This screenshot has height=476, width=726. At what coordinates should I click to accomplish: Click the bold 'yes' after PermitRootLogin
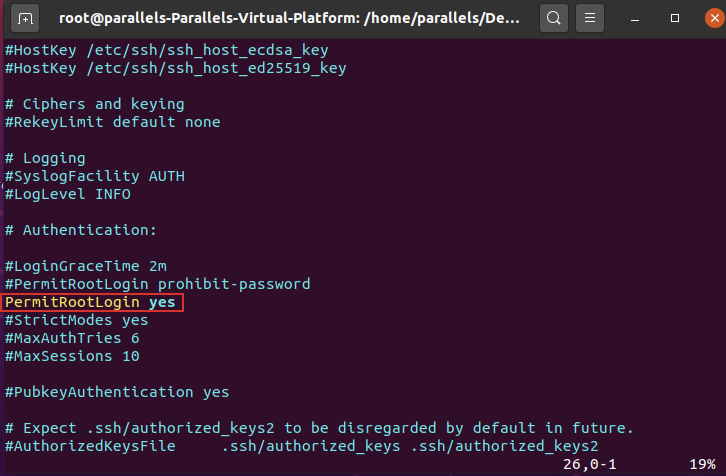pos(162,303)
